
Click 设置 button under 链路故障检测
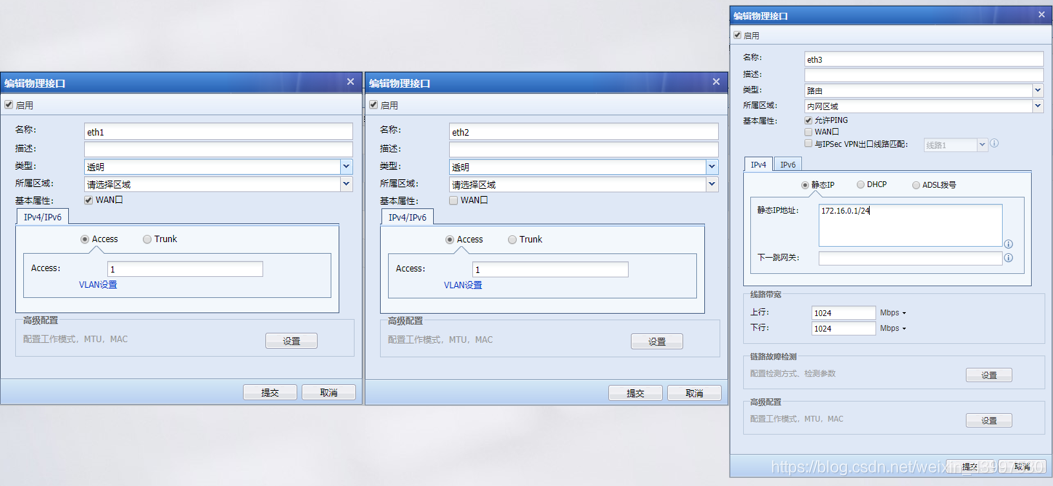coord(988,375)
